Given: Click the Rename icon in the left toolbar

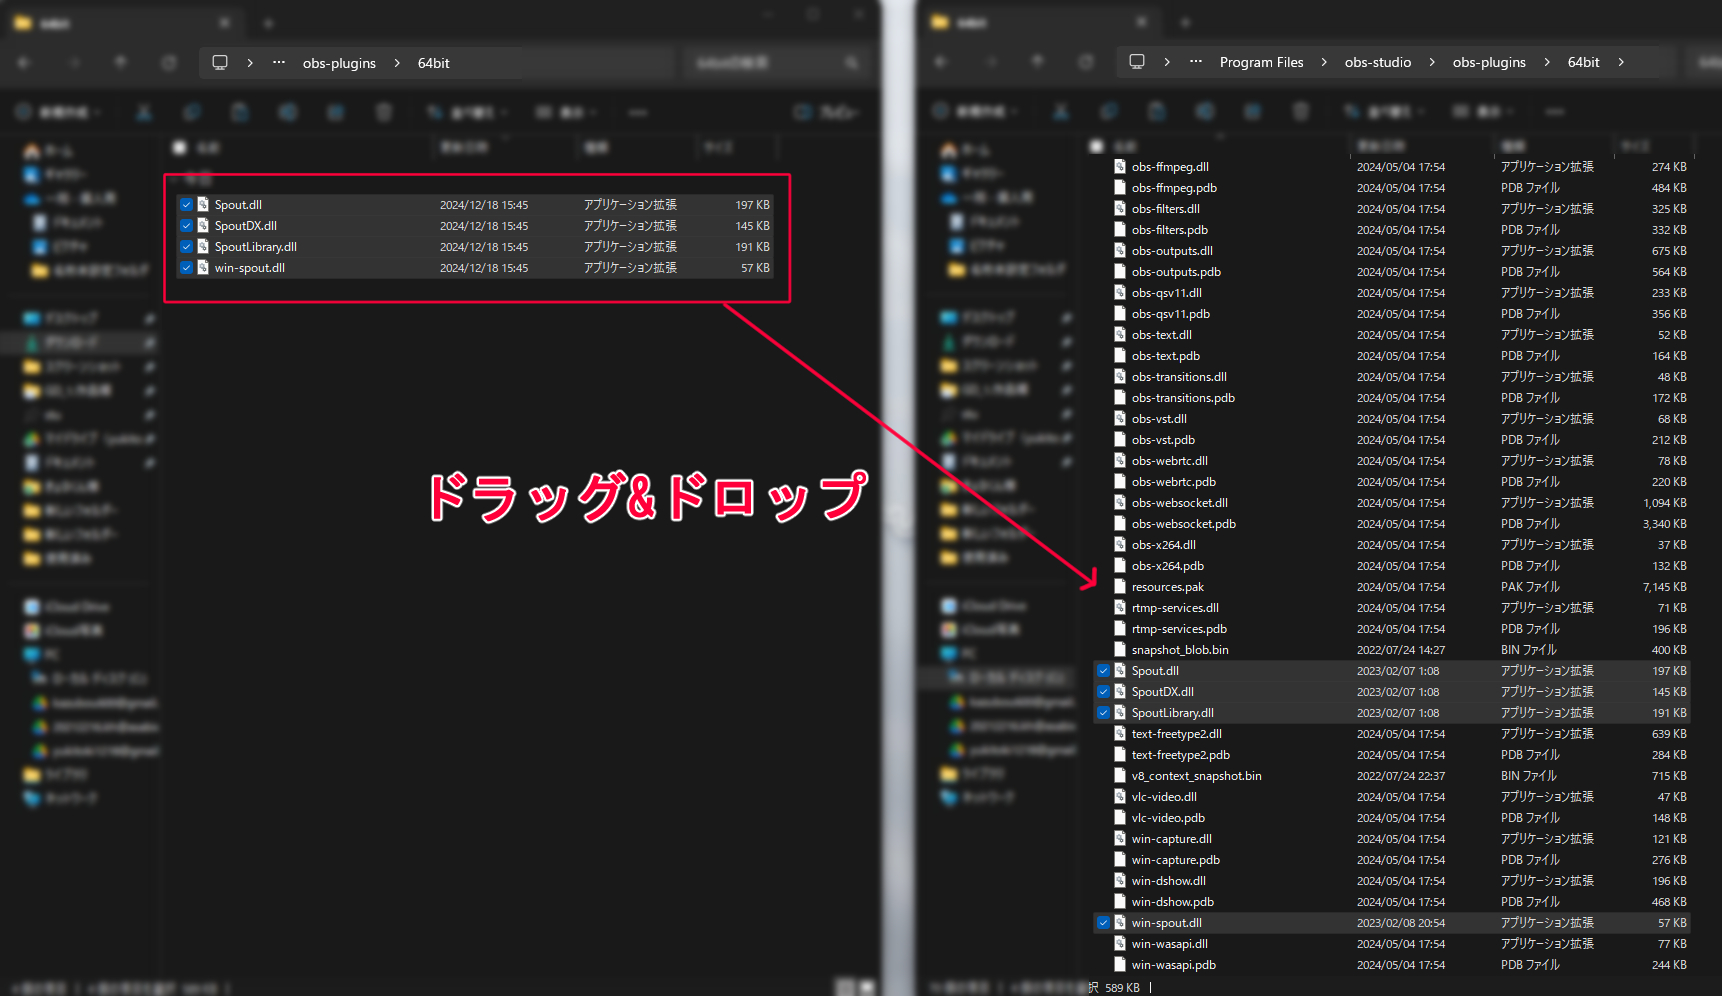Looking at the screenshot, I should pos(288,111).
